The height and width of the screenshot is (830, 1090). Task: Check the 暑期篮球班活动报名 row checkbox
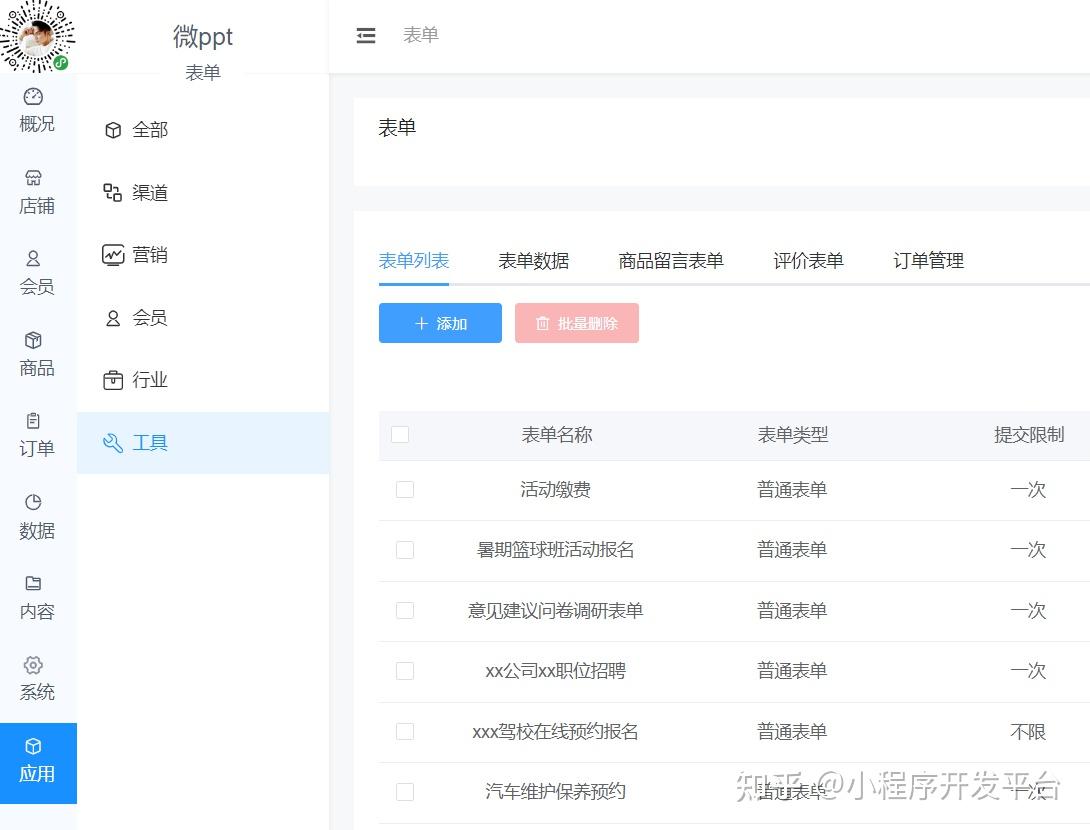(x=405, y=550)
